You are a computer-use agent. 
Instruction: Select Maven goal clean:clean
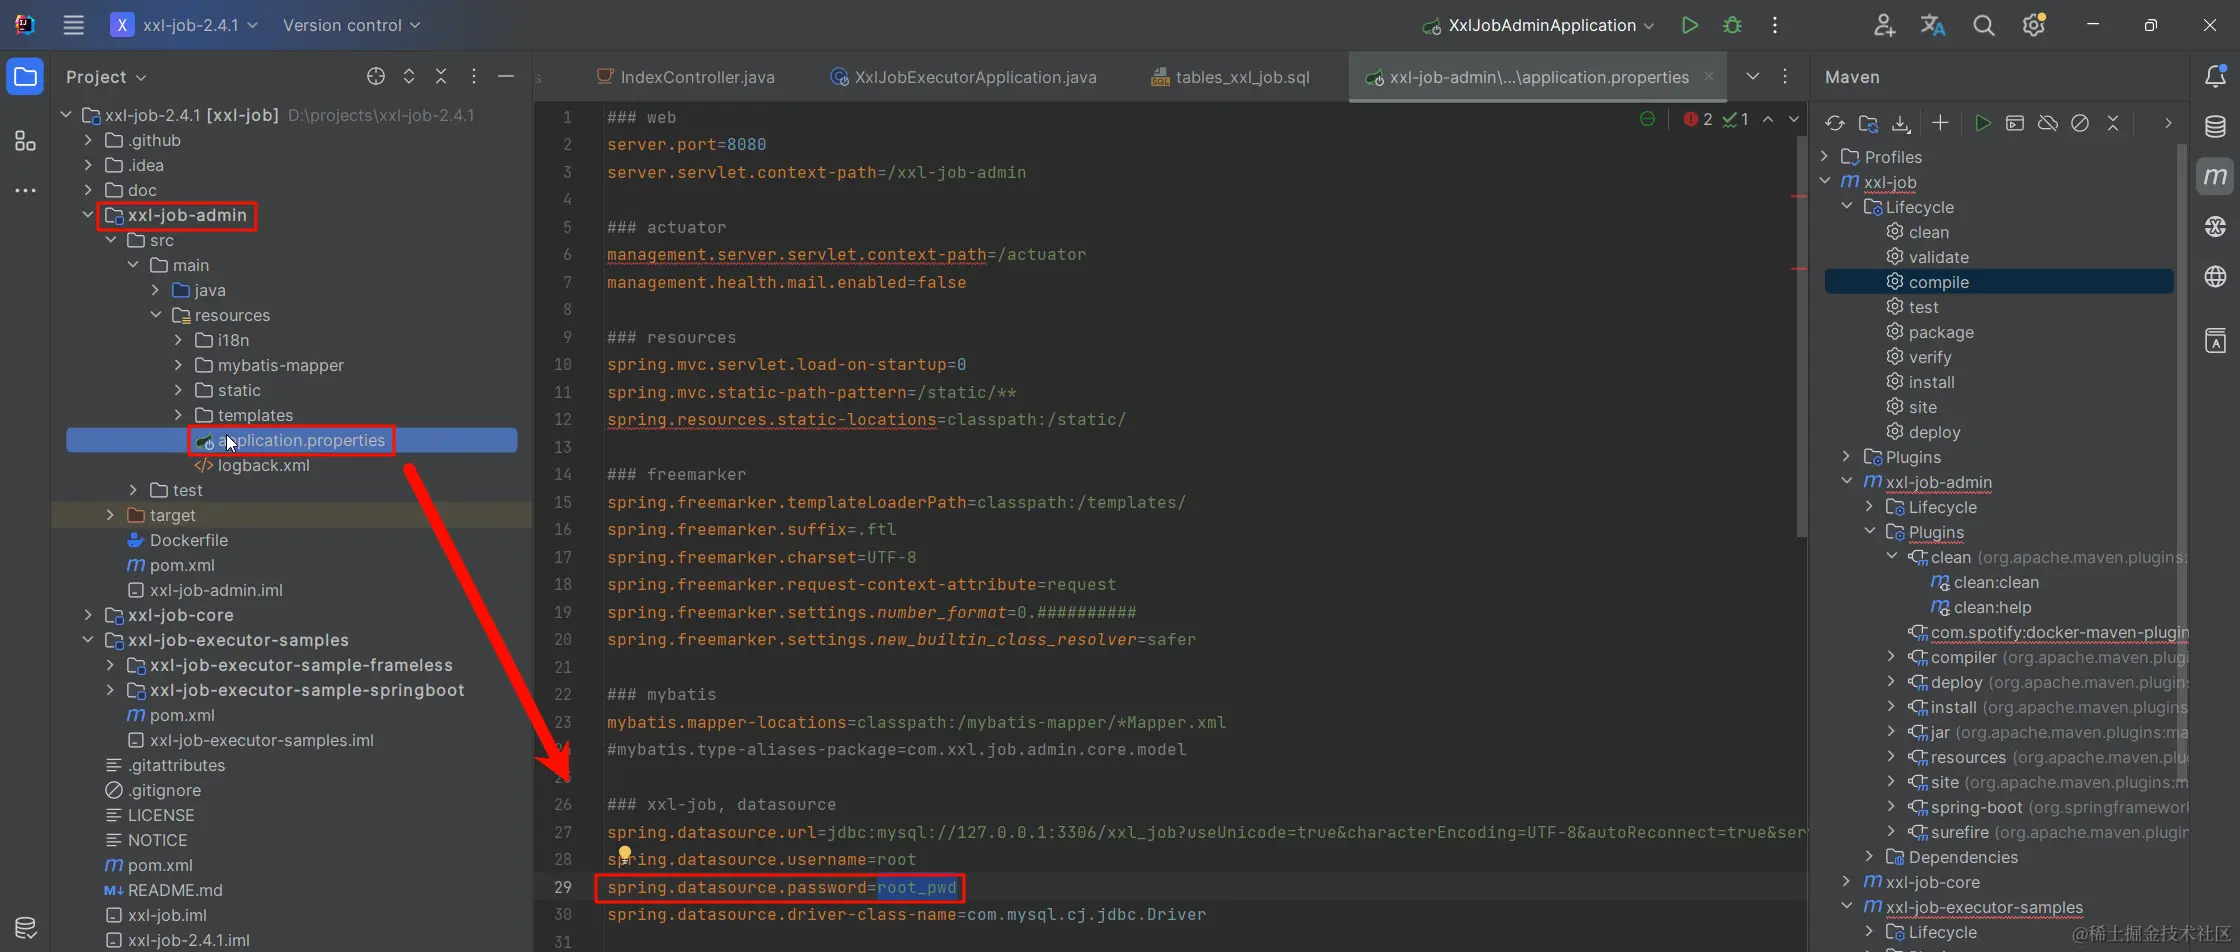coord(1996,582)
